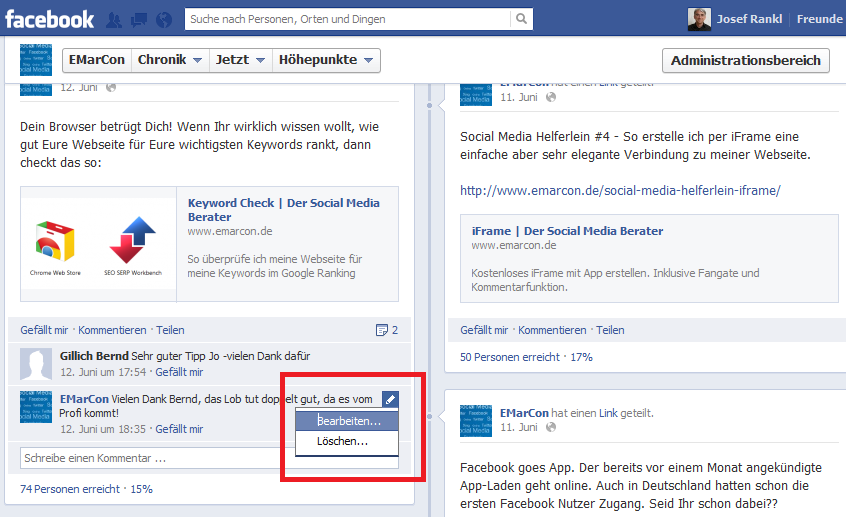This screenshot has width=846, height=517.
Task: Click public globe icon next to 12. Juni
Action: [x=111, y=87]
